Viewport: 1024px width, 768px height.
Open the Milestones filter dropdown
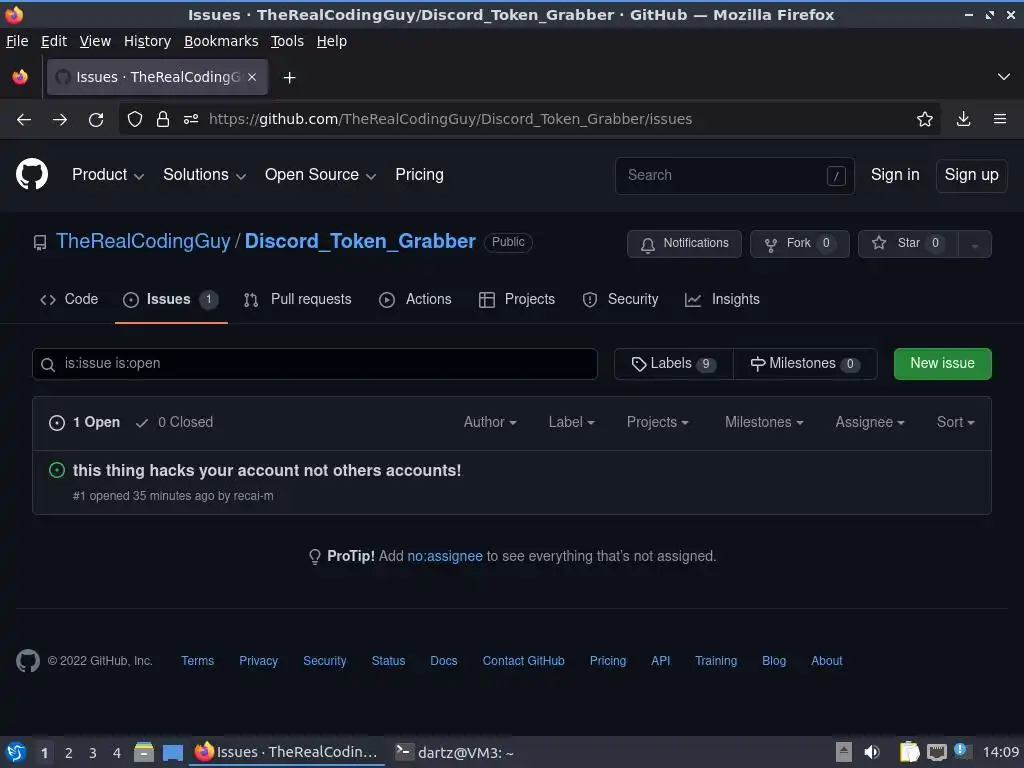click(764, 423)
